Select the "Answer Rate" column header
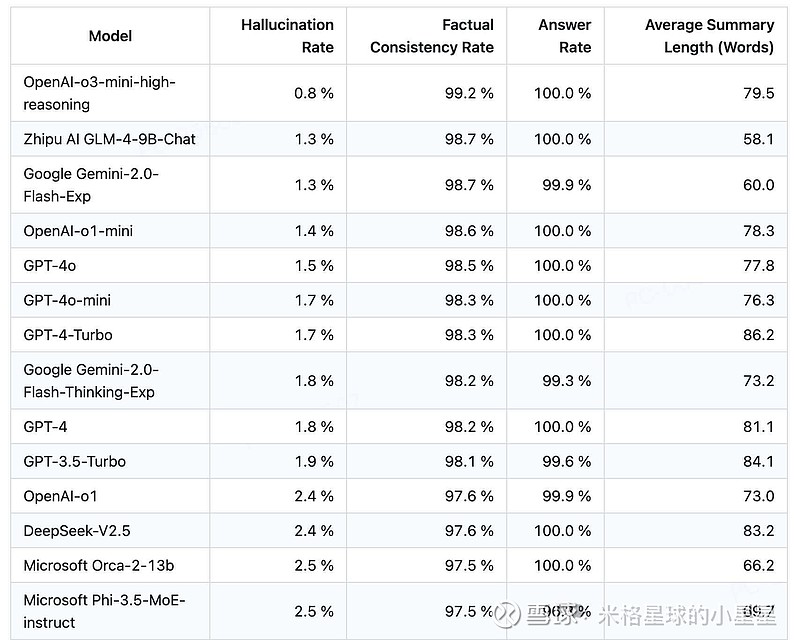The image size is (800, 640). [564, 36]
